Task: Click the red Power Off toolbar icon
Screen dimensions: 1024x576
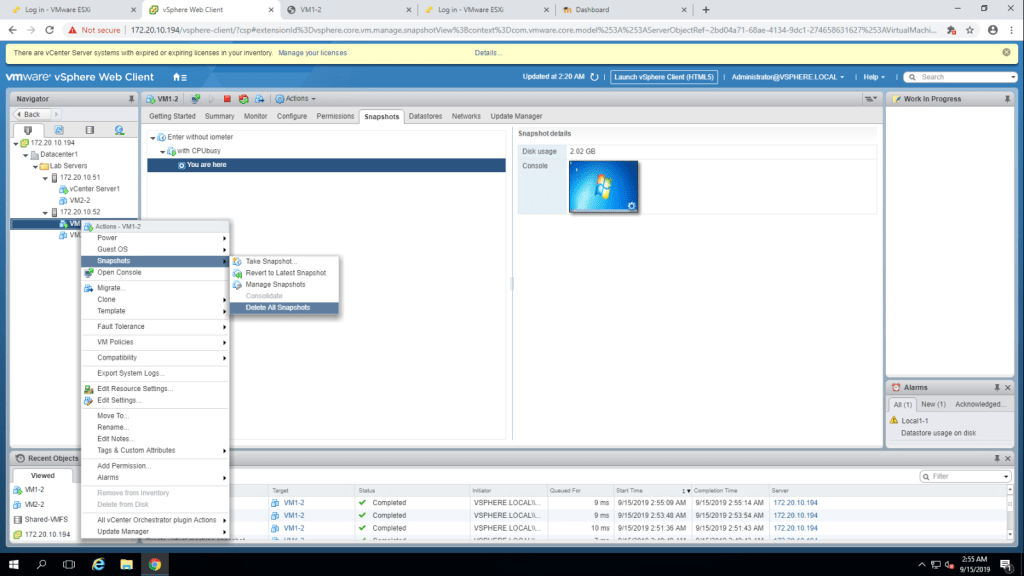Action: point(227,99)
